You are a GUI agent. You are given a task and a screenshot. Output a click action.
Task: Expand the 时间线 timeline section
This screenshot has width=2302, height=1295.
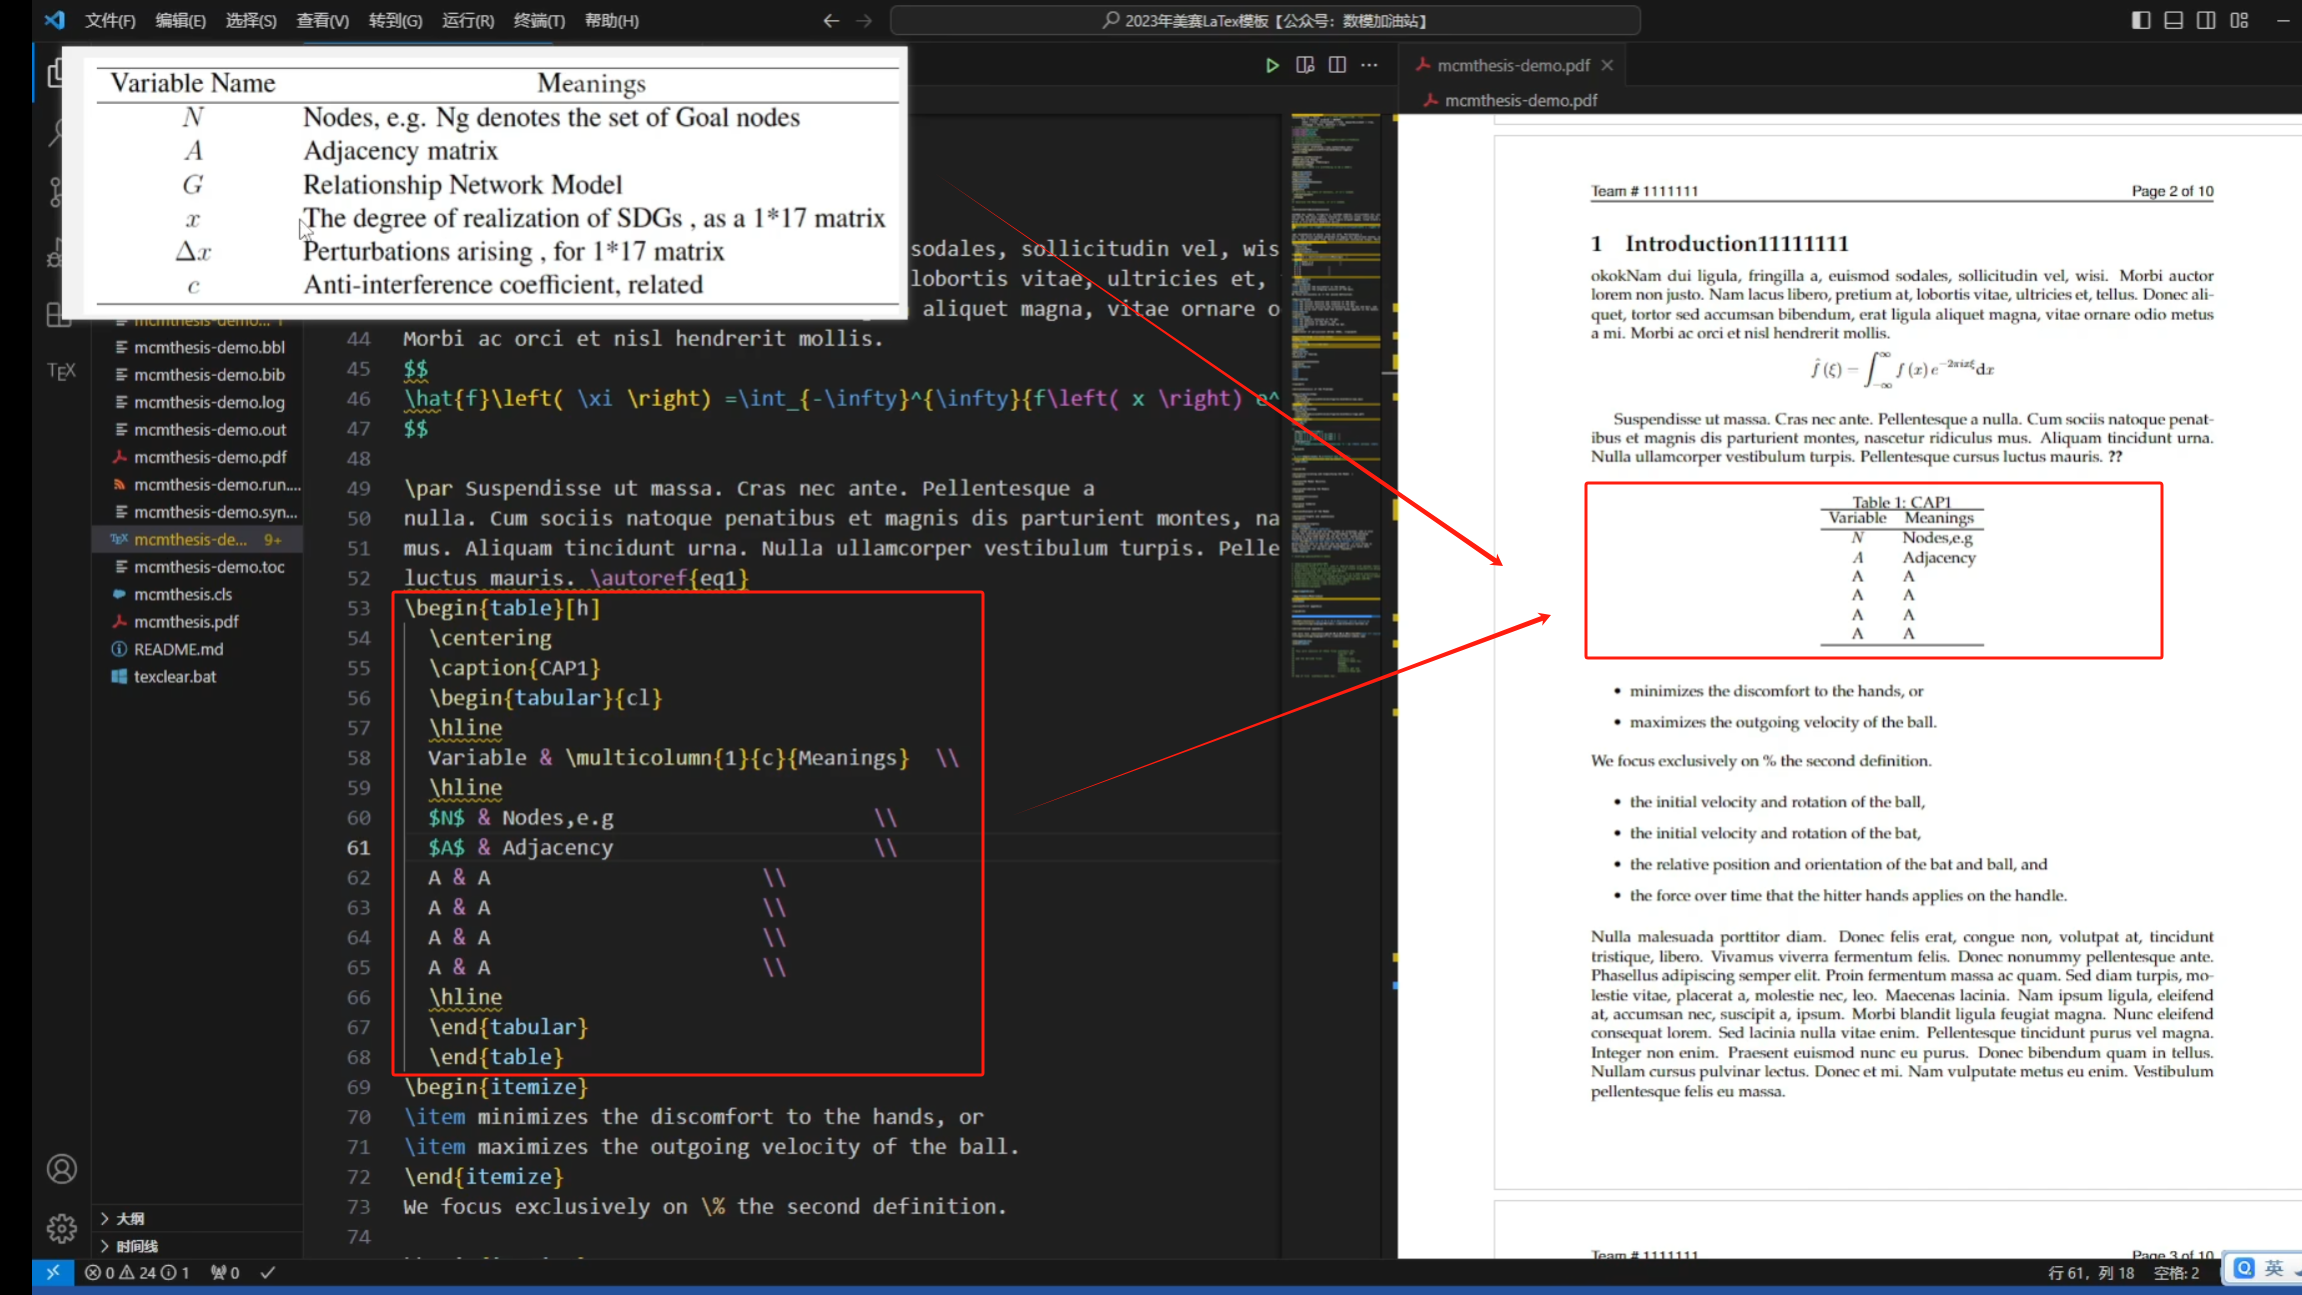[x=136, y=1246]
